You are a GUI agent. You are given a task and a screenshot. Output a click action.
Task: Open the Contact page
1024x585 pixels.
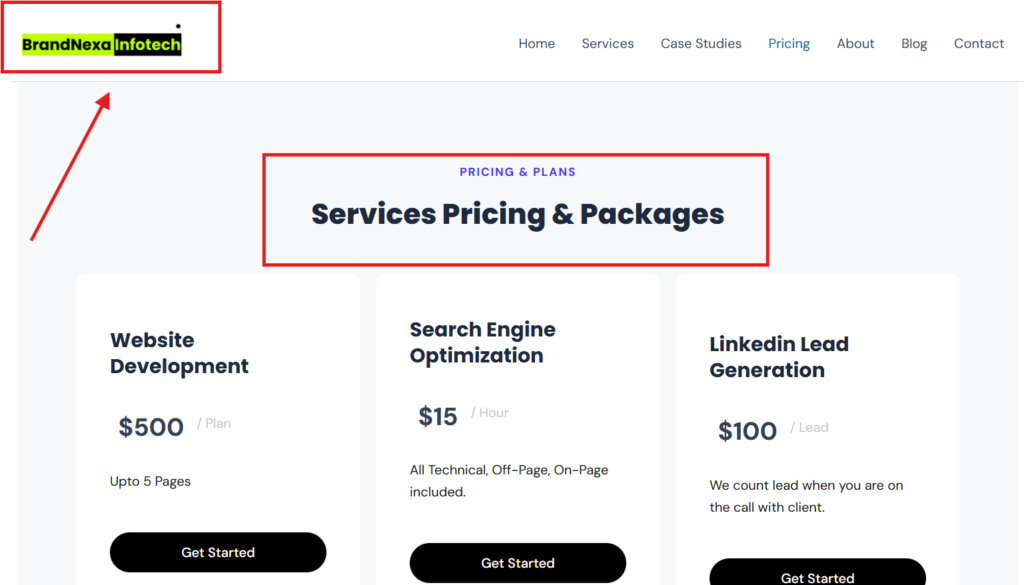click(x=978, y=43)
